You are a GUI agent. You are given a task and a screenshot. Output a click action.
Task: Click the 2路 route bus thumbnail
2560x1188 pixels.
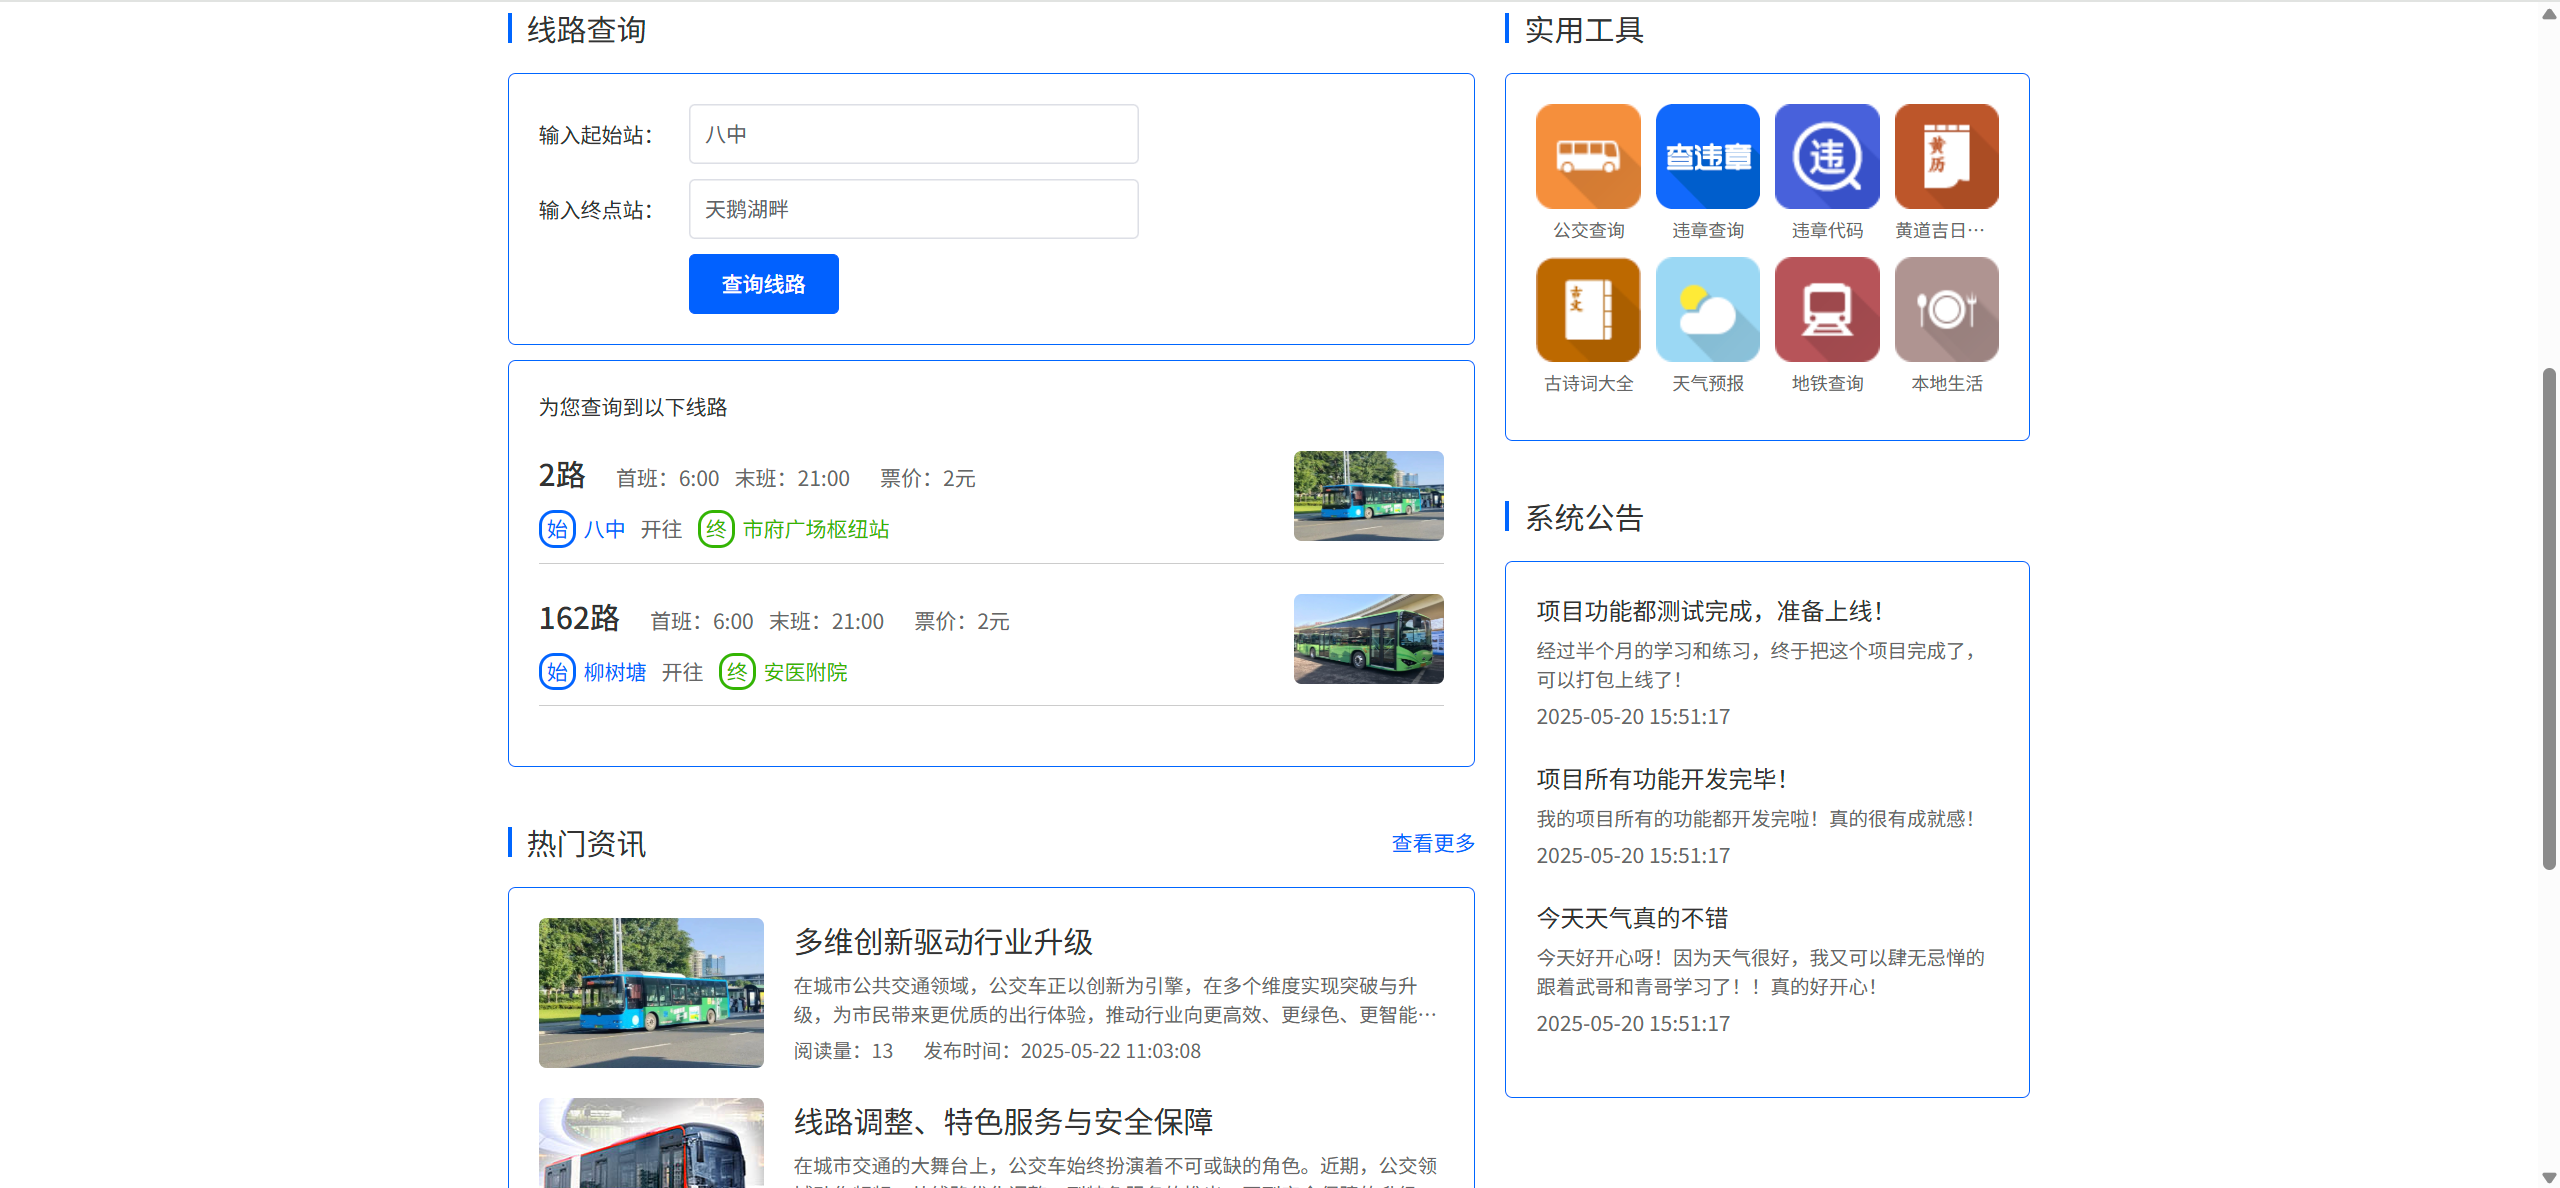[x=1368, y=496]
